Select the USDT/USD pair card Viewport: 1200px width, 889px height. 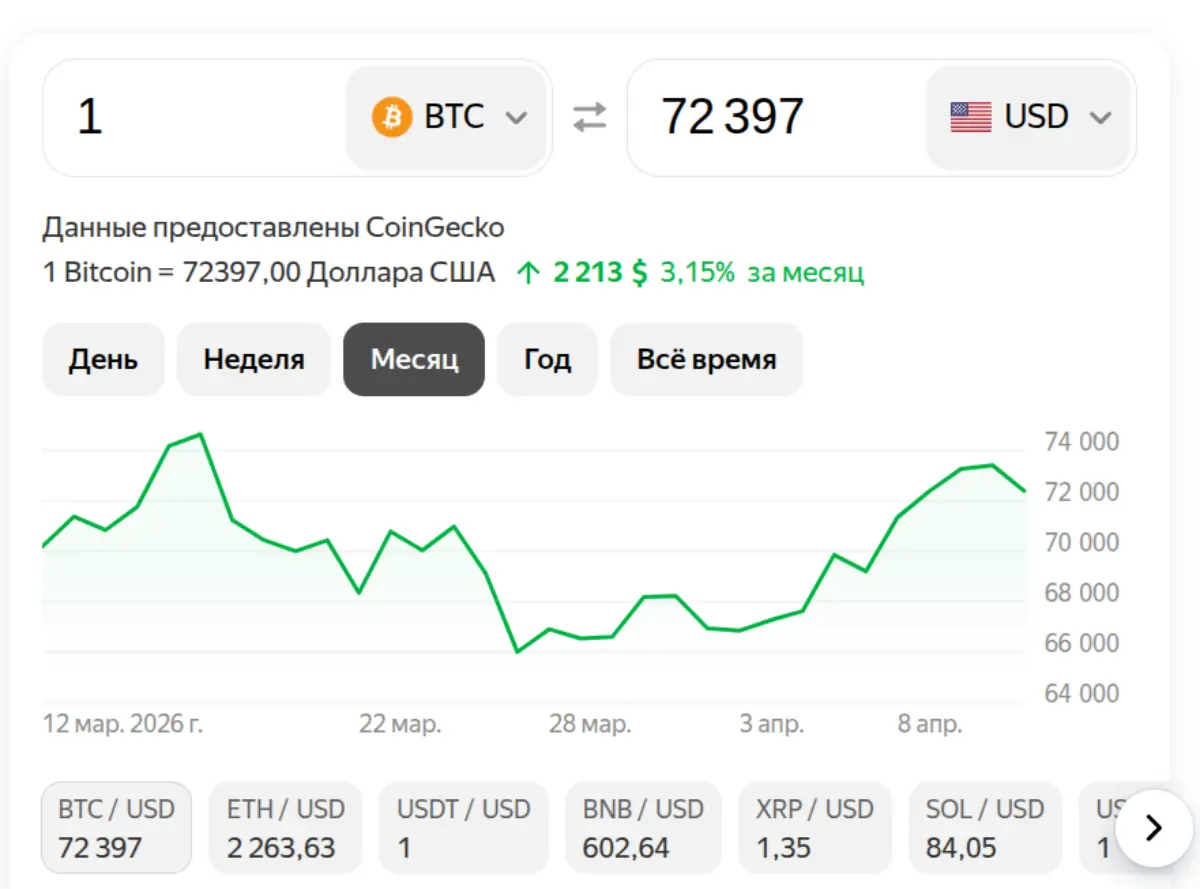coord(463,827)
